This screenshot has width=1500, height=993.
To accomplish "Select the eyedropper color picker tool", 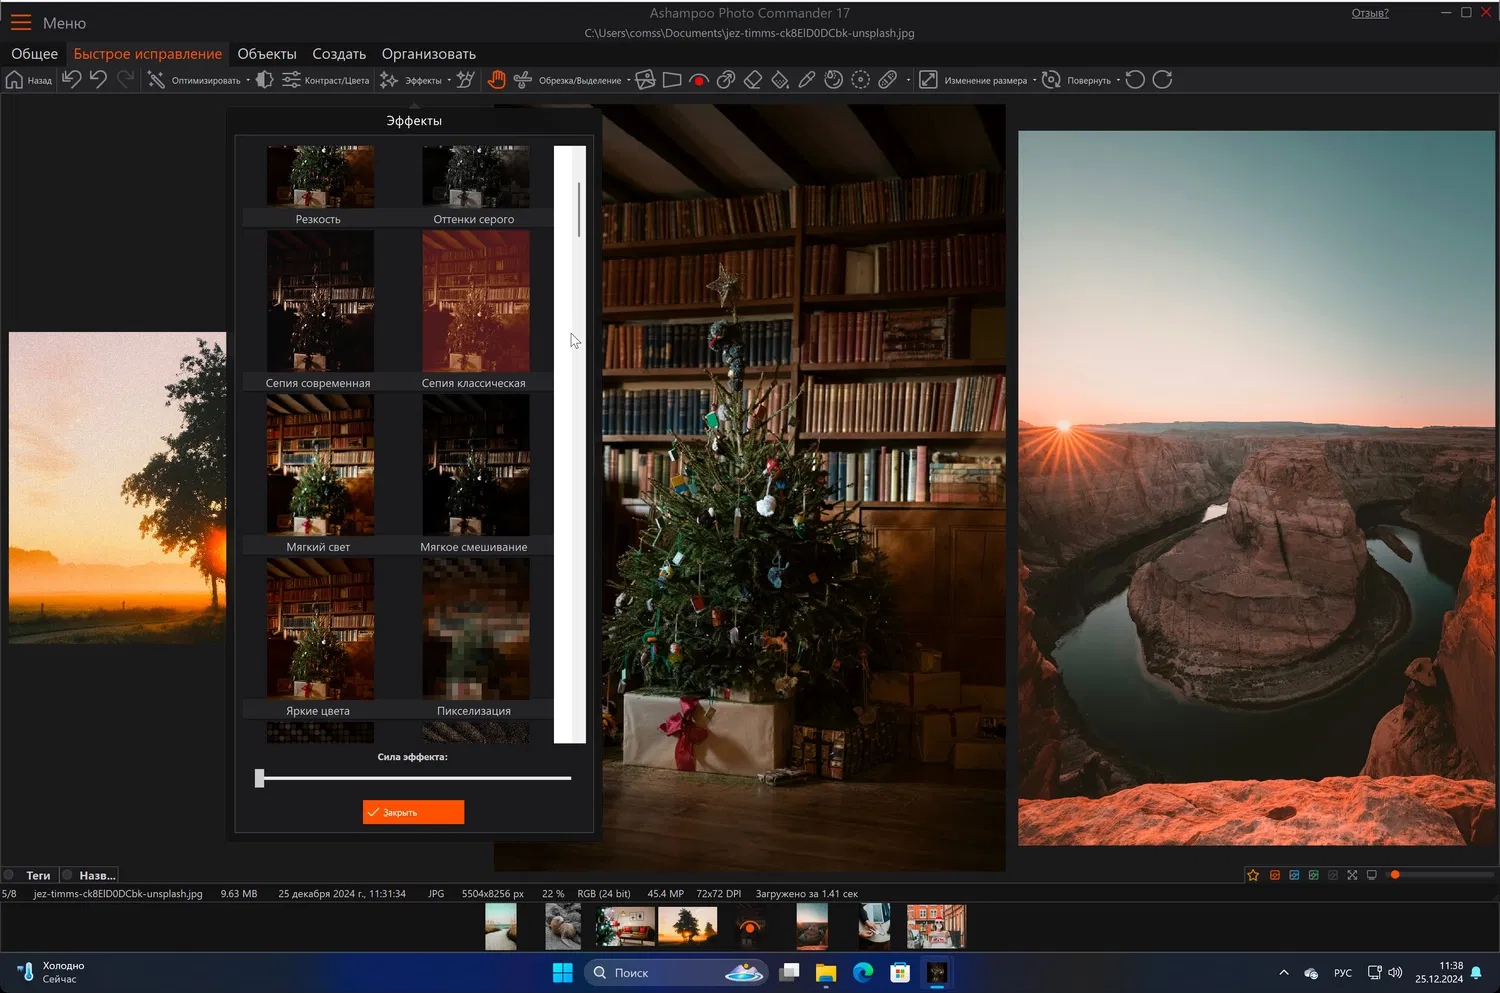I will coord(807,80).
